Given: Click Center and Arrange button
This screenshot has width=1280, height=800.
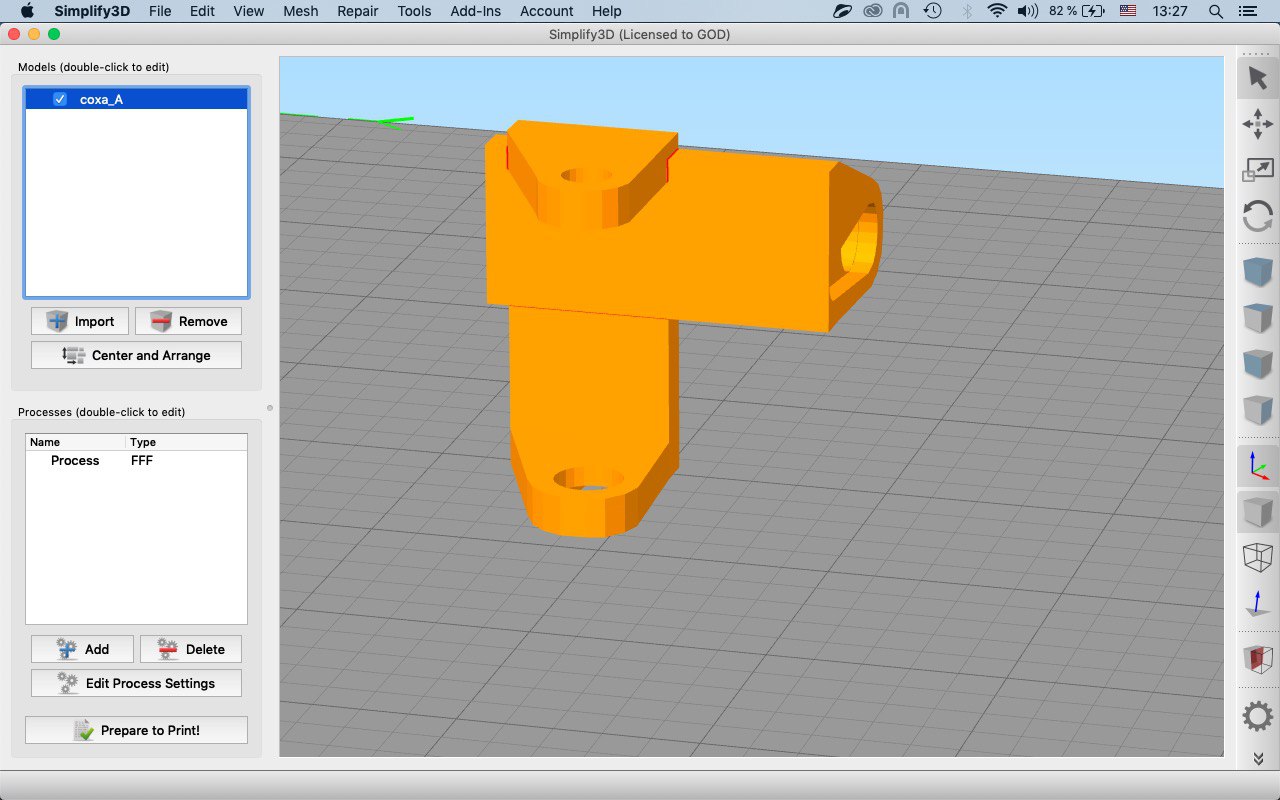Looking at the screenshot, I should [x=136, y=355].
